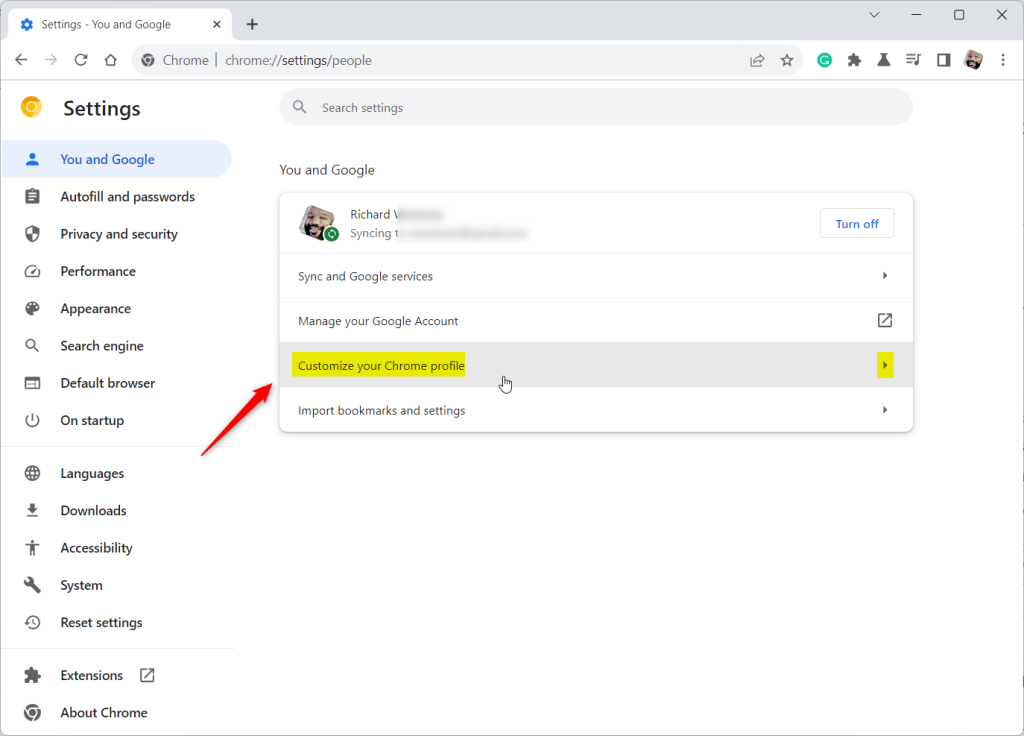The image size is (1024, 736).
Task: Click the Import bookmarks arrow
Action: click(885, 409)
